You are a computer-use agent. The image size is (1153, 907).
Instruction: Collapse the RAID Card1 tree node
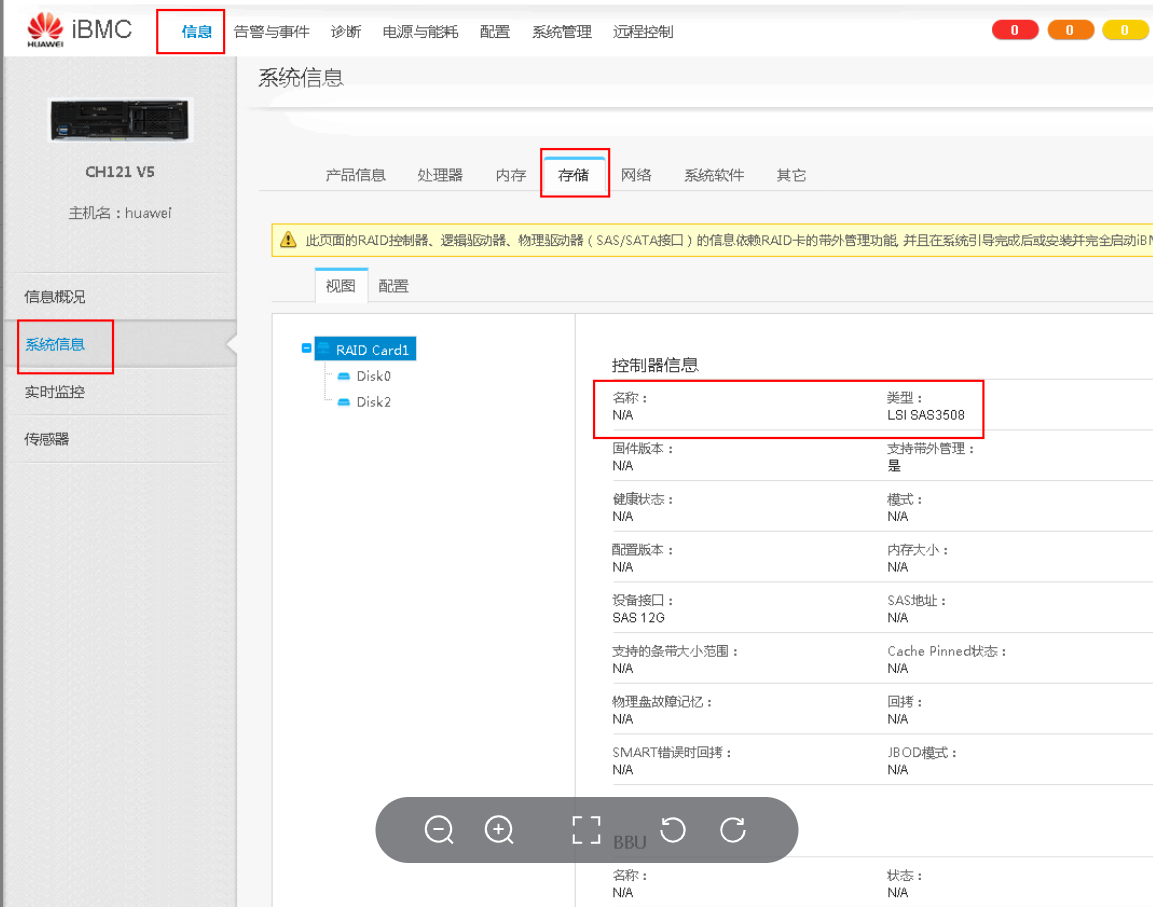tap(307, 348)
